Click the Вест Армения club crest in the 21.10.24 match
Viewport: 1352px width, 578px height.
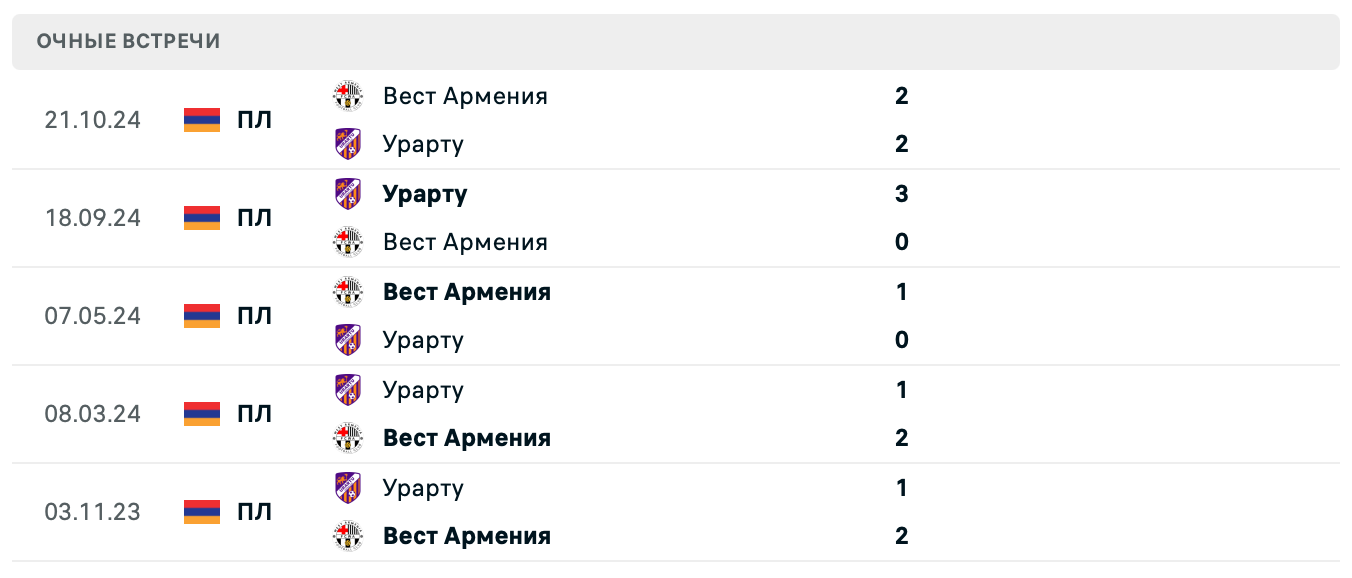(x=348, y=96)
